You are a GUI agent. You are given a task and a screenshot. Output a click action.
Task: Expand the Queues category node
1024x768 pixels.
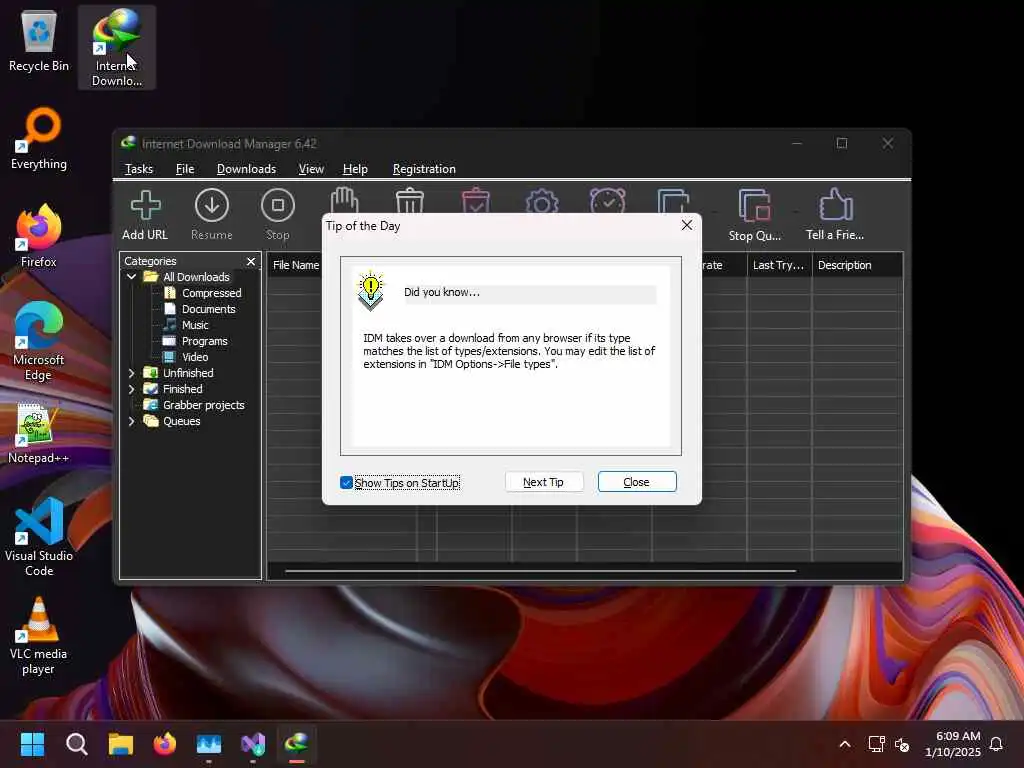point(131,421)
